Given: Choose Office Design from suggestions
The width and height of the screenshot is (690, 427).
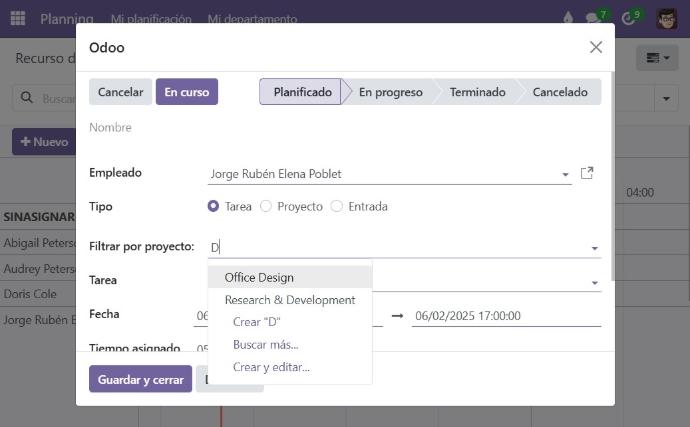Looking at the screenshot, I should tap(290, 277).
